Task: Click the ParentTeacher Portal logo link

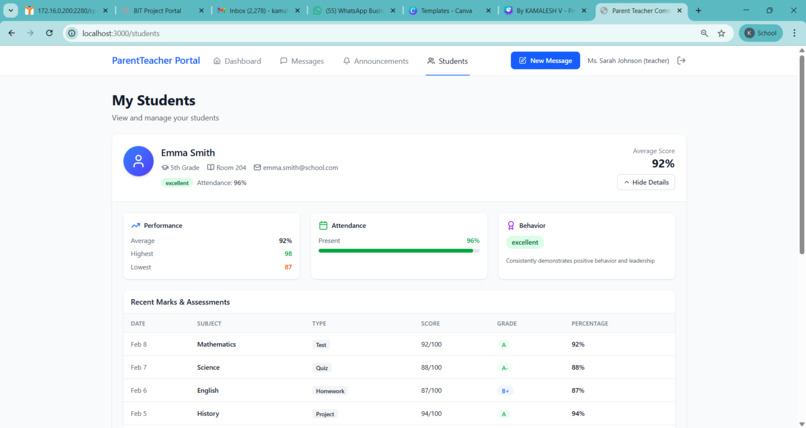Action: [x=156, y=61]
